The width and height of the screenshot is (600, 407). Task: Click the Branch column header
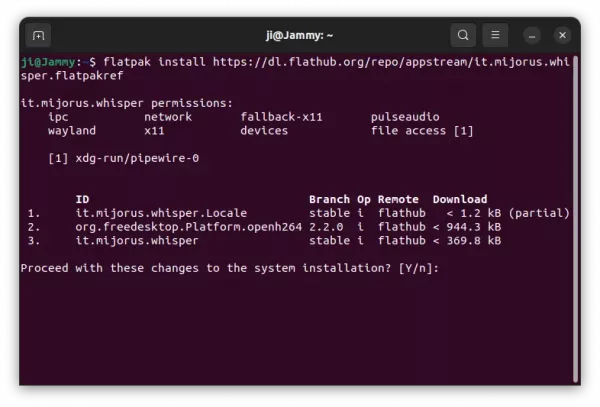coord(329,200)
